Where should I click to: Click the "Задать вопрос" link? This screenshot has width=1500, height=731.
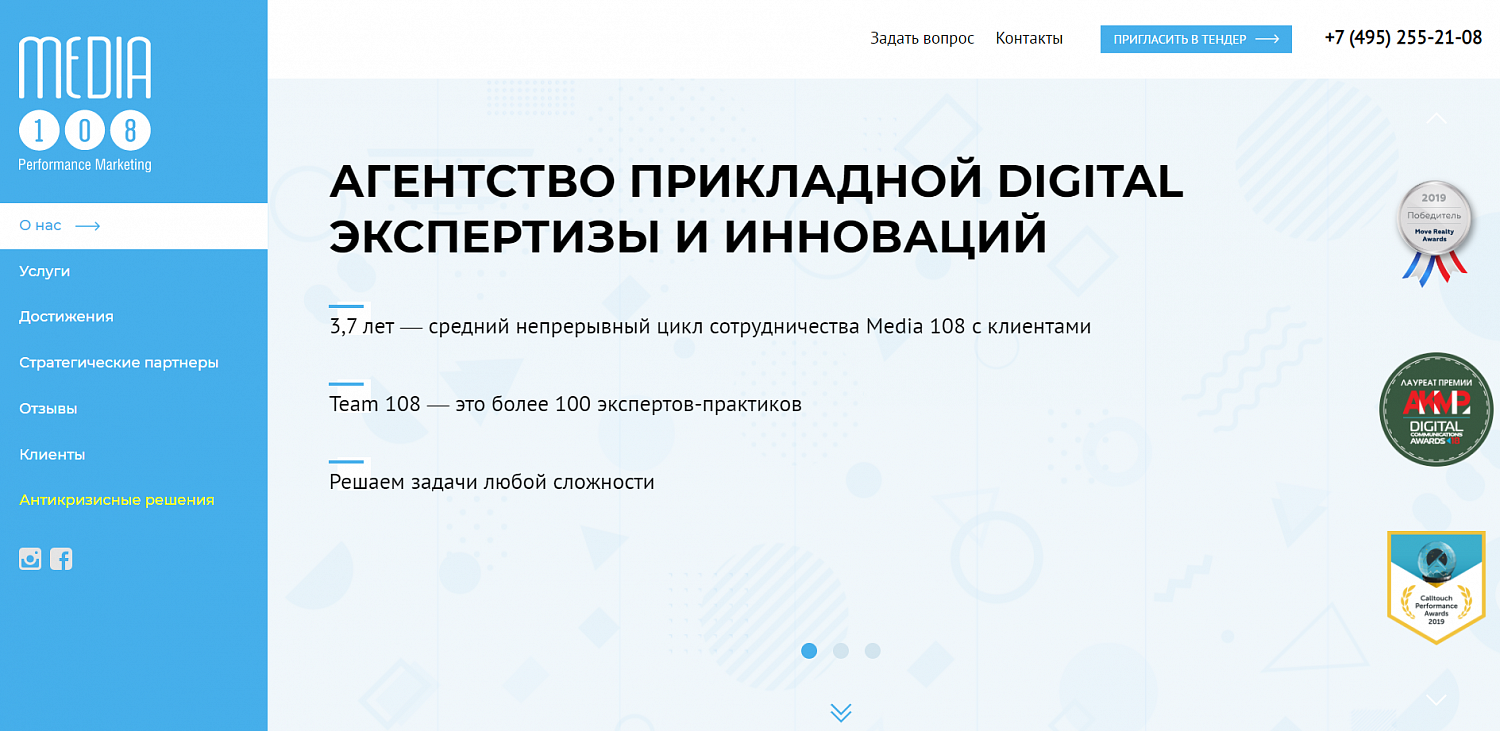(922, 39)
